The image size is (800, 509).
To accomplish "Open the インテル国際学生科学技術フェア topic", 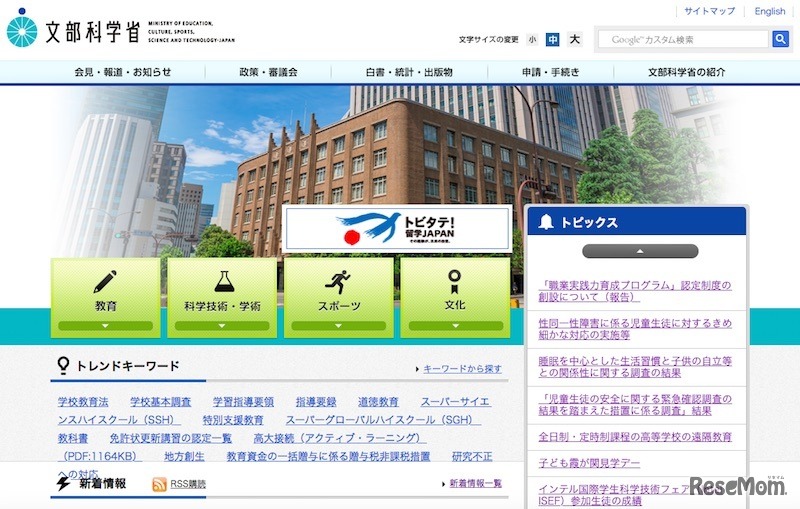I will 628,495.
